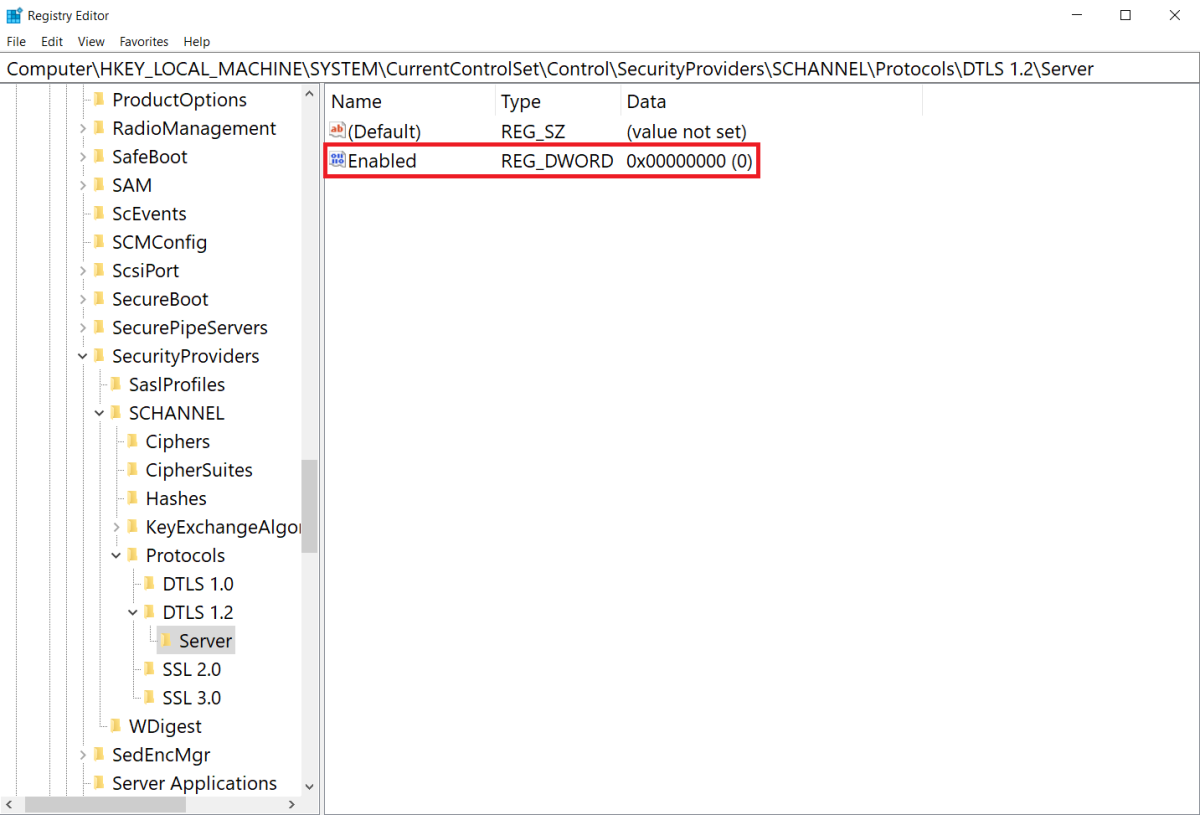The width and height of the screenshot is (1200, 815).
Task: Select the CipherSuites folder icon
Action: [133, 470]
